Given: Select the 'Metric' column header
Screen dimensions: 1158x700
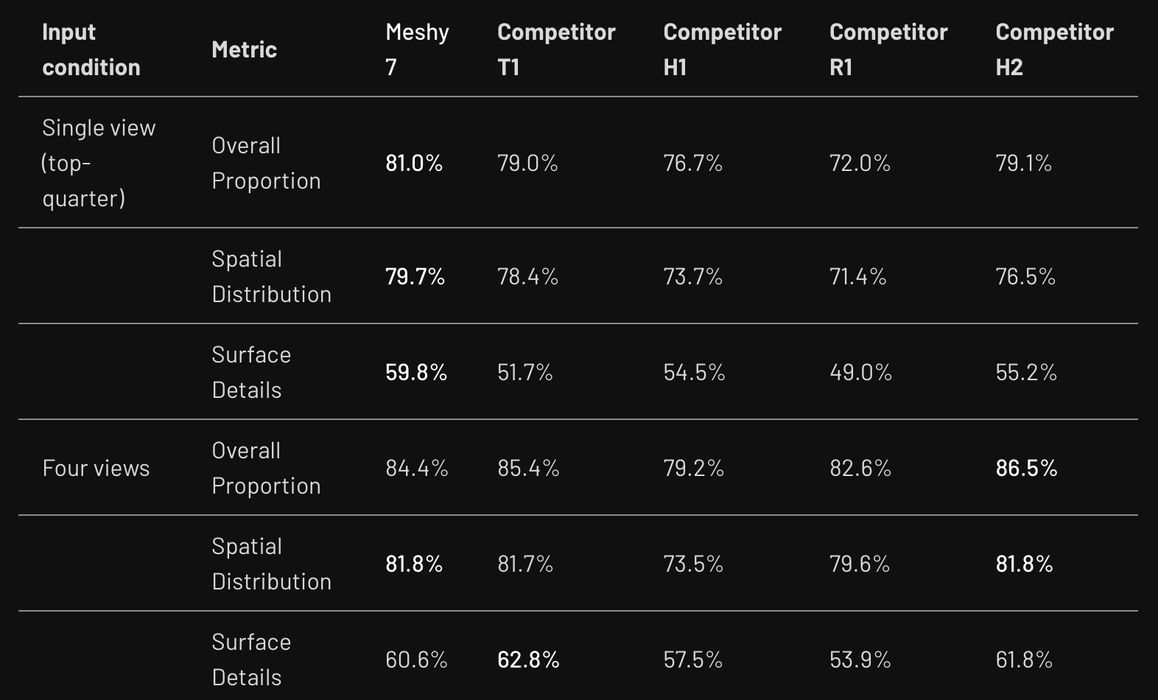Looking at the screenshot, I should click(x=244, y=49).
